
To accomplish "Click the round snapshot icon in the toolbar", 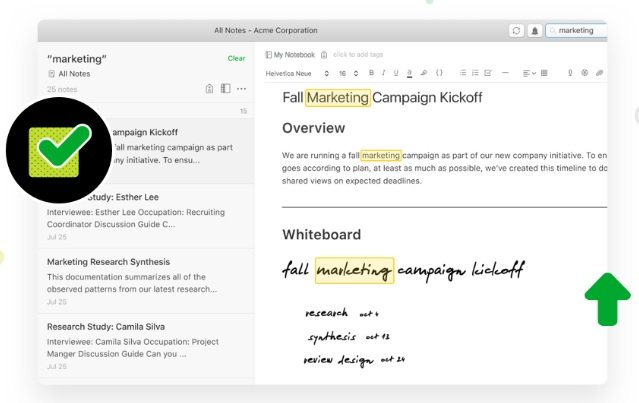I will [x=585, y=73].
